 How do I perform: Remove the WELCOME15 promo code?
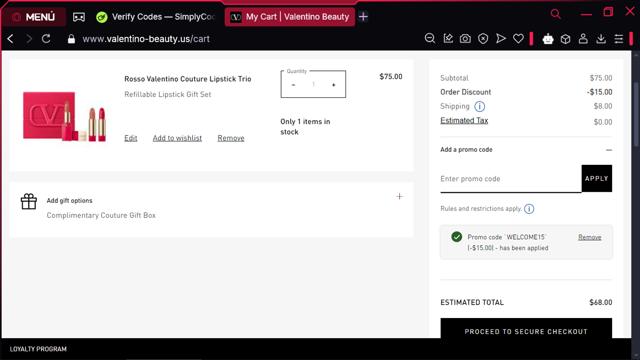tap(589, 237)
